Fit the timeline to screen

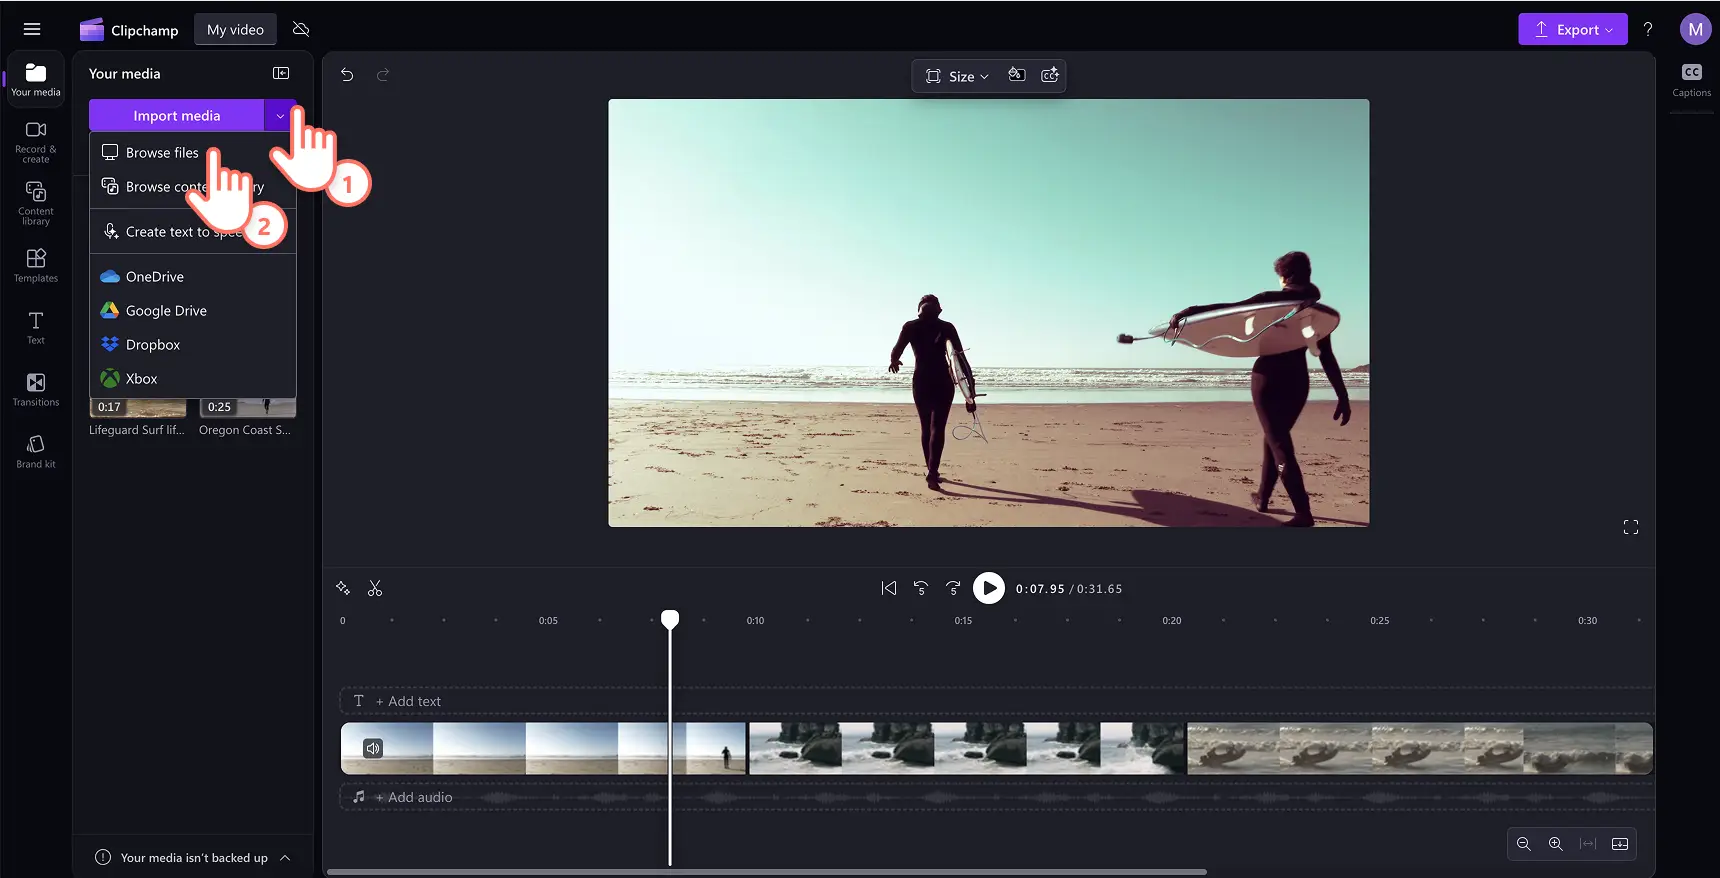pyautogui.click(x=1588, y=844)
